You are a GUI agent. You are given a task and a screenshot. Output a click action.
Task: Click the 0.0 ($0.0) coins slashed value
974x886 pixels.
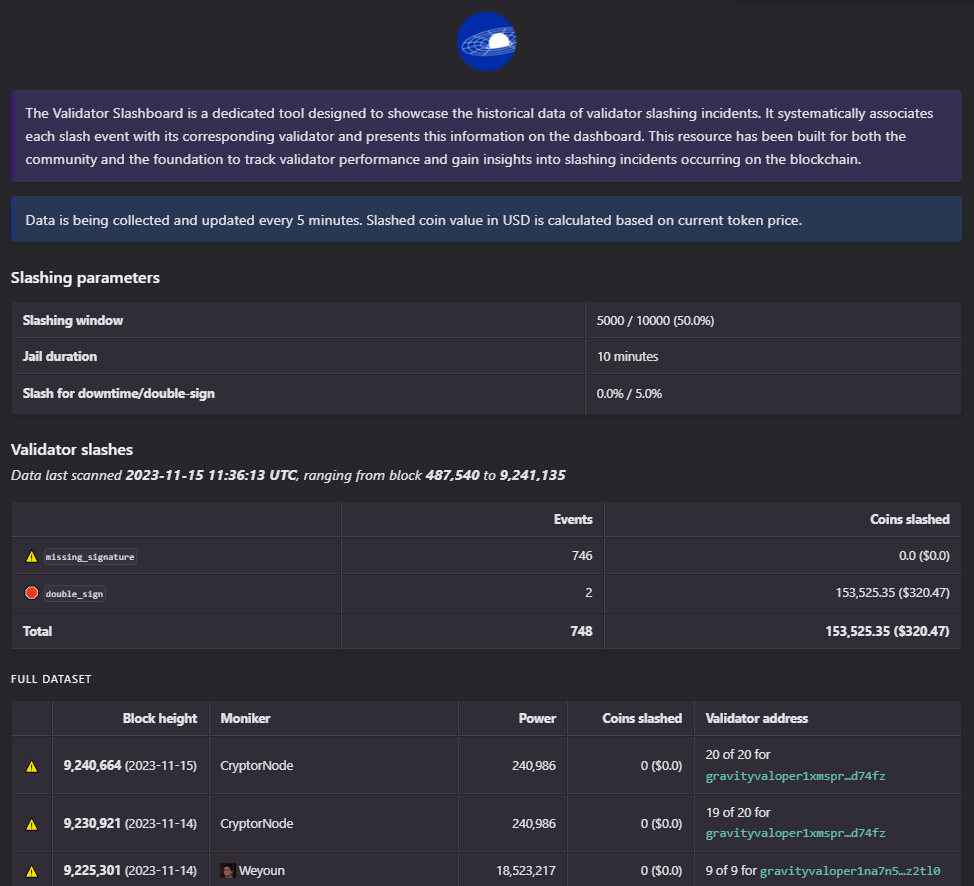(x=924, y=555)
